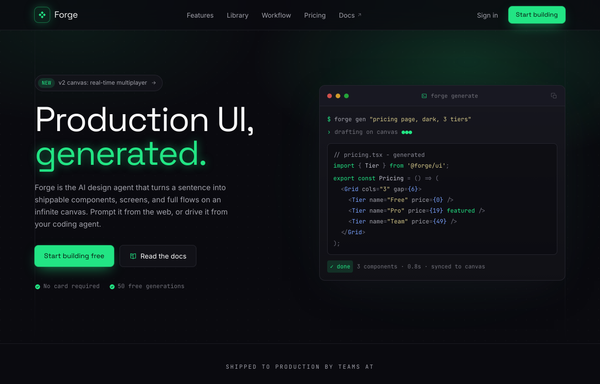Click the Tier name="Pro" code line
This screenshot has width=600, height=384.
pyautogui.click(x=416, y=210)
